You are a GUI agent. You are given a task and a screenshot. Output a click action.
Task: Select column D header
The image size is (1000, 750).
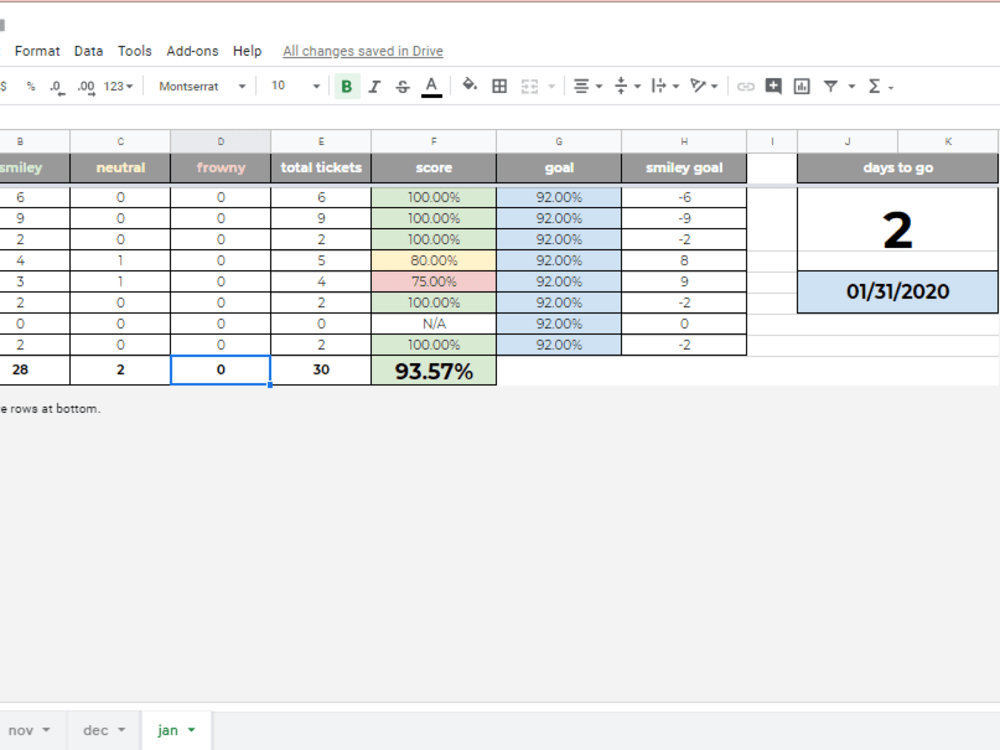tap(221, 142)
